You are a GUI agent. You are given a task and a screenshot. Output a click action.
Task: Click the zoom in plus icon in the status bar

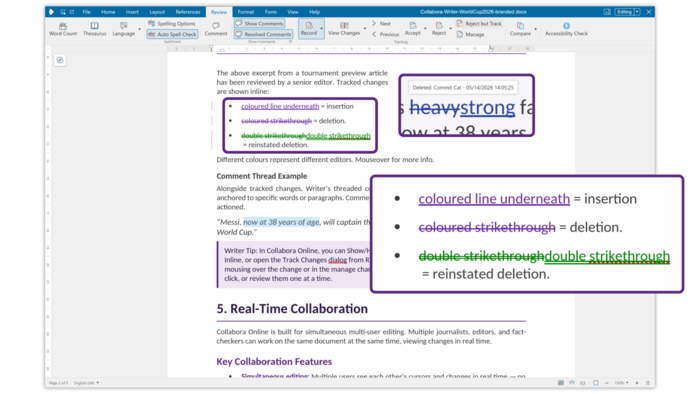point(637,383)
